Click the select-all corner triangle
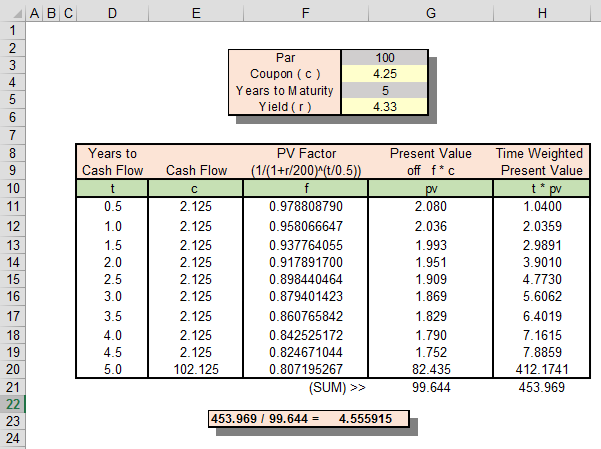Image resolution: width=601 pixels, height=449 pixels. point(17,14)
